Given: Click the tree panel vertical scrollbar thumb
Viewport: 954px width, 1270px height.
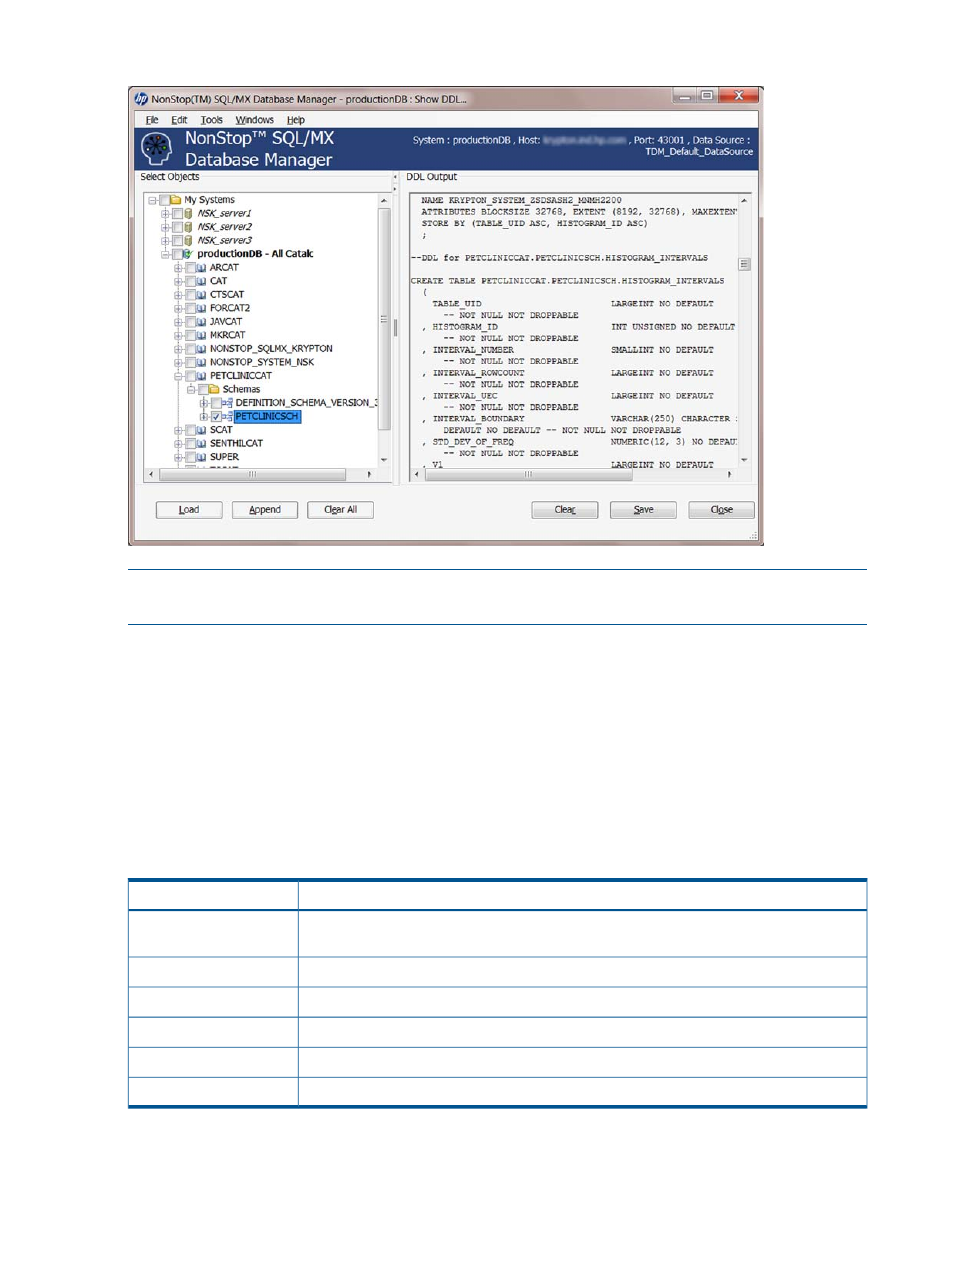Looking at the screenshot, I should click(384, 319).
